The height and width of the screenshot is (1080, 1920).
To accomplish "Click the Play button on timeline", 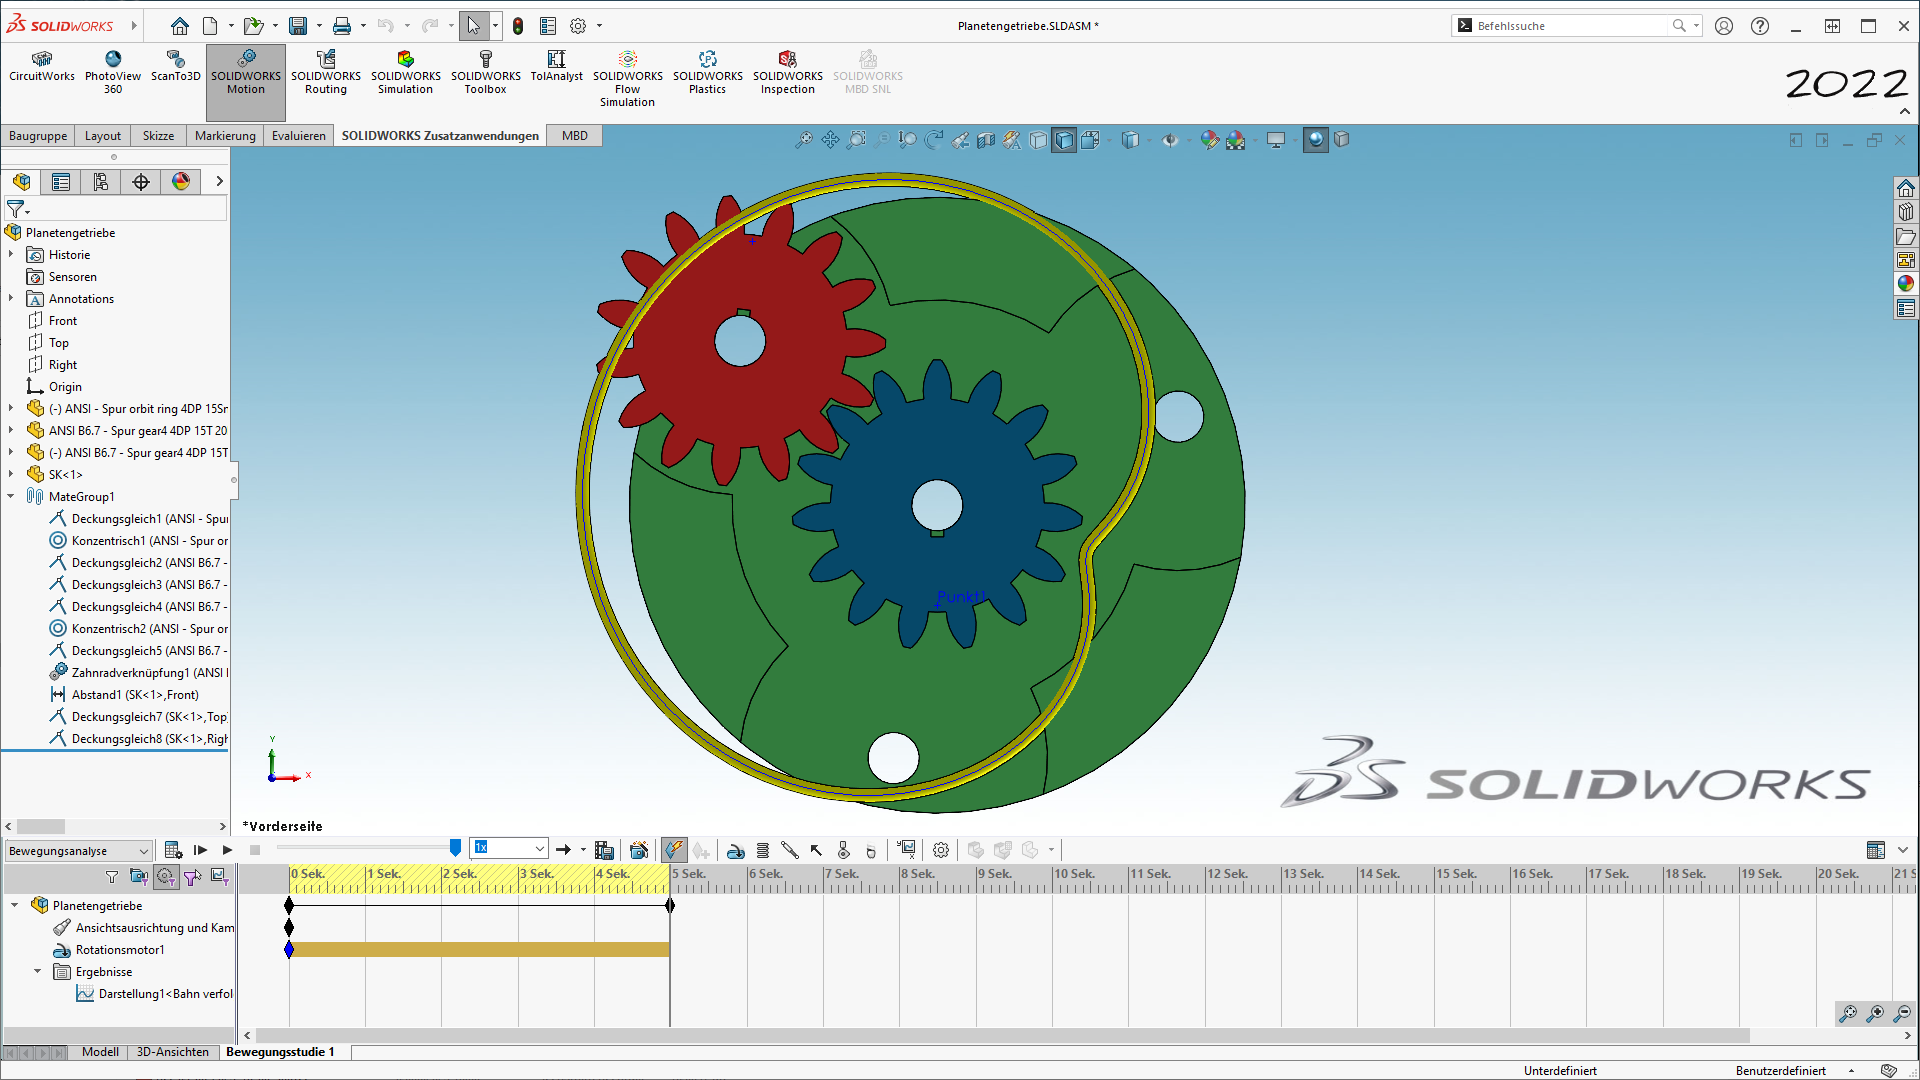I will [x=227, y=850].
